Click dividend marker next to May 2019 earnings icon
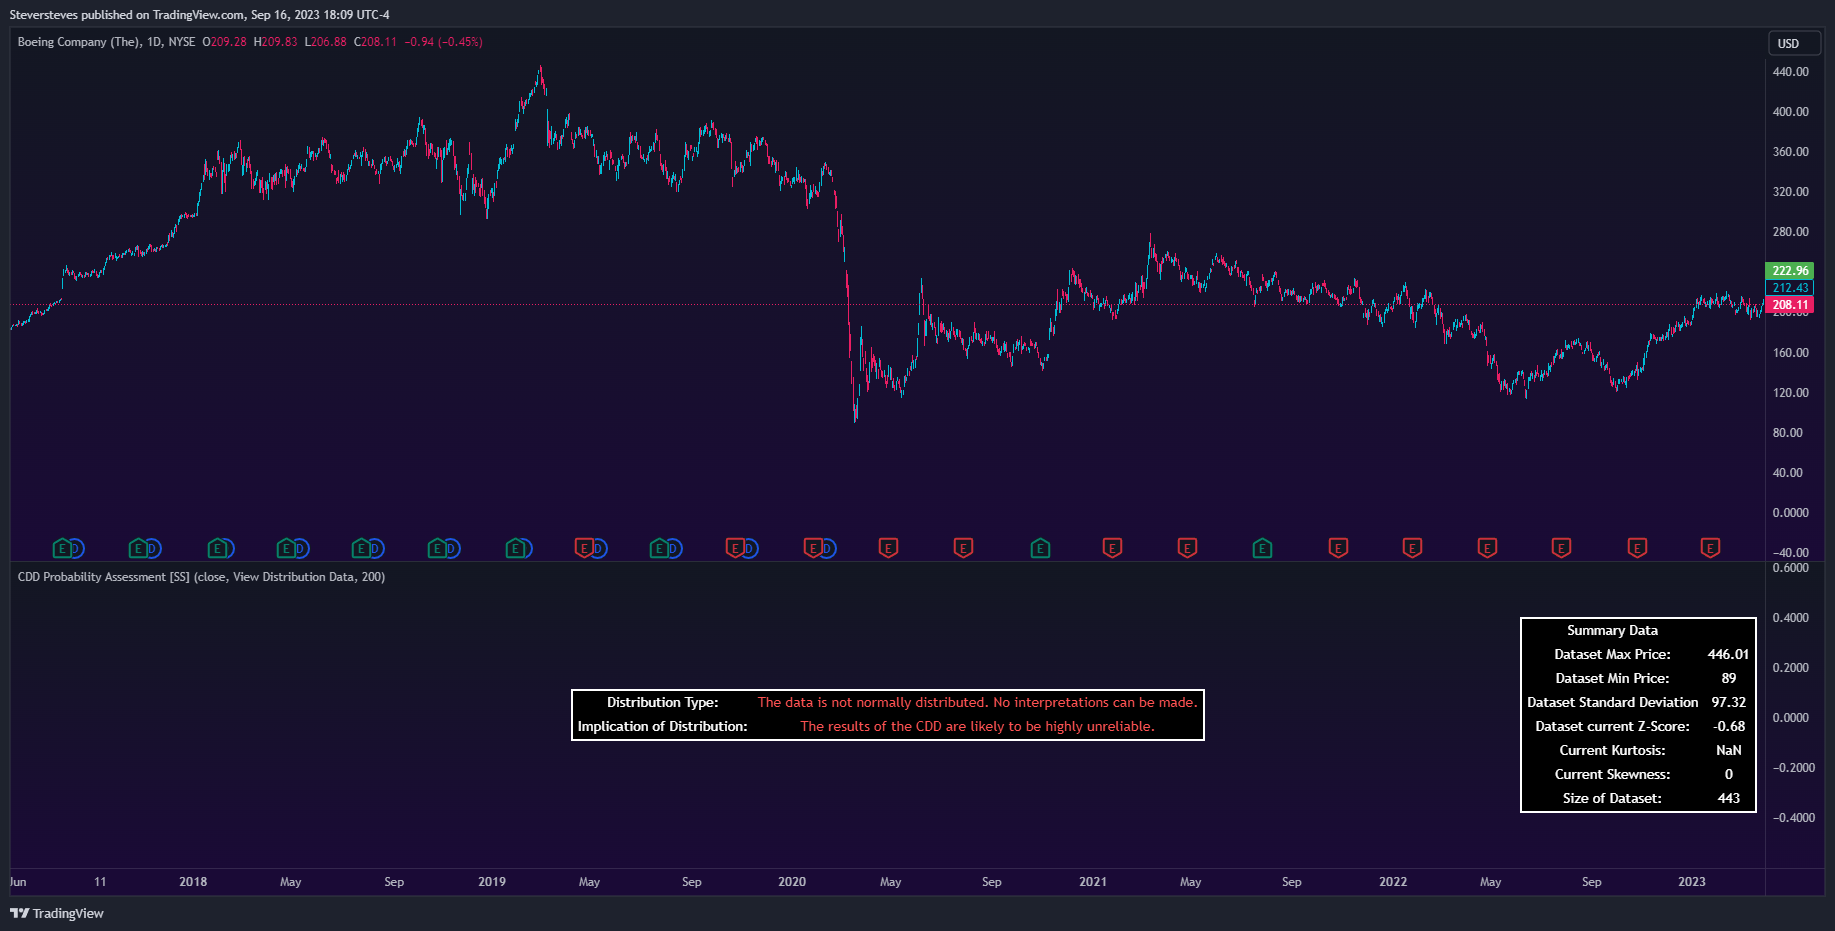Viewport: 1835px width, 931px height. [599, 548]
